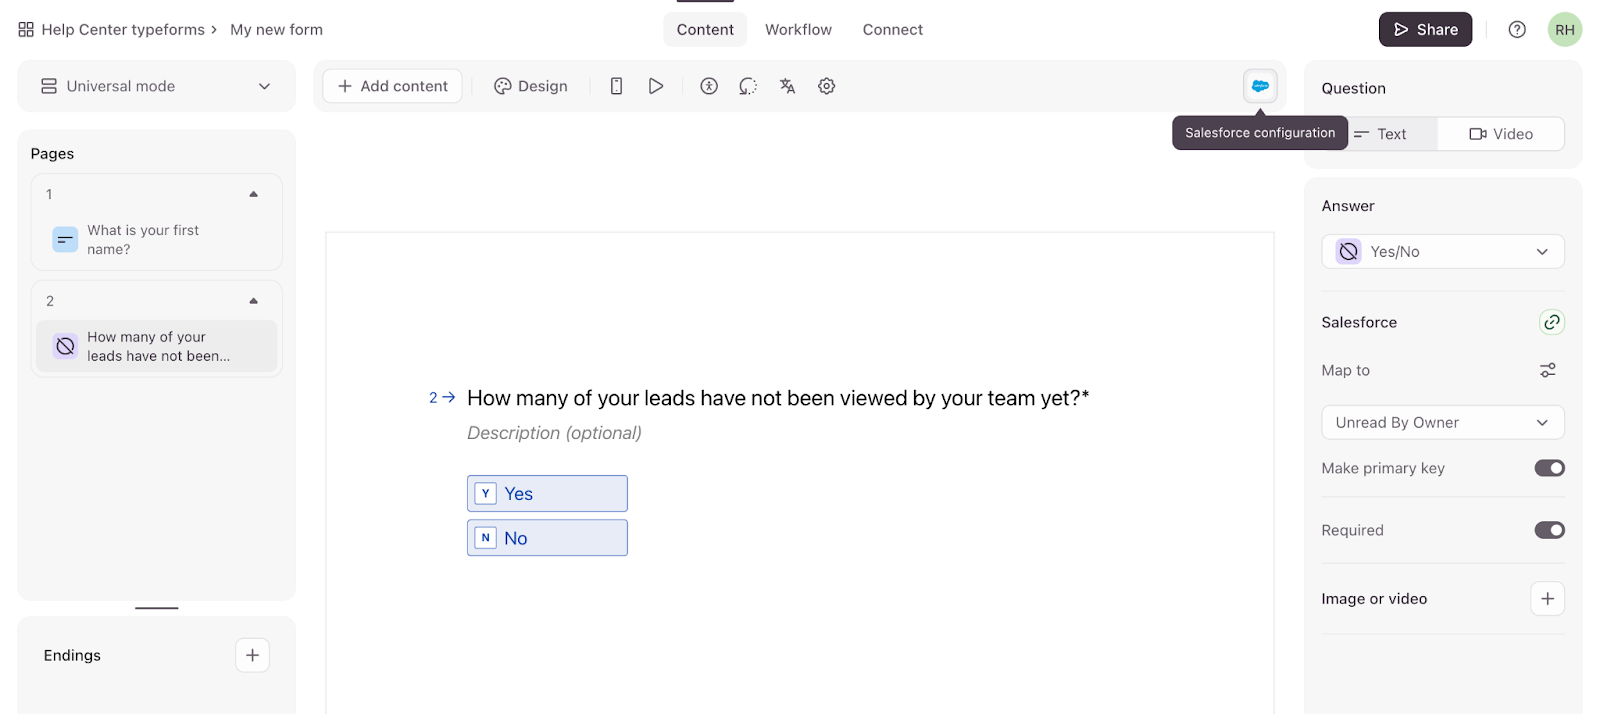Image resolution: width=1600 pixels, height=714 pixels.
Task: Open Map to settings sliders icon
Action: (1547, 370)
